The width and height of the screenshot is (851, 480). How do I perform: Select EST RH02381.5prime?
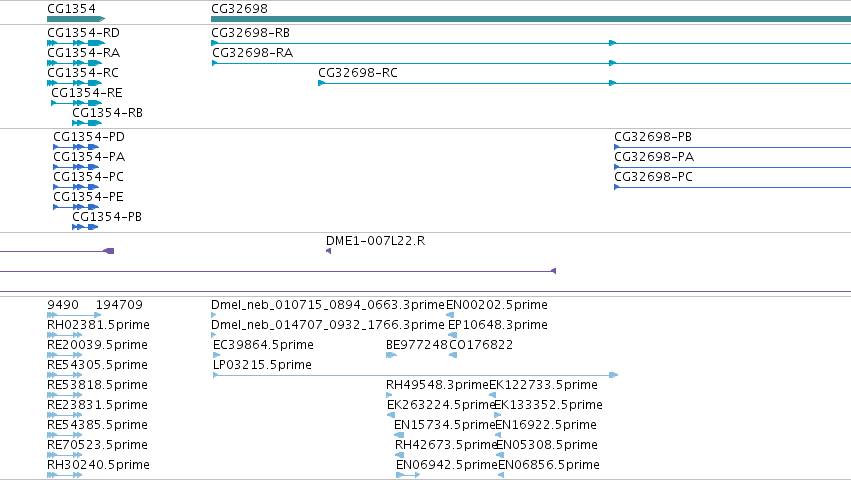pos(98,325)
